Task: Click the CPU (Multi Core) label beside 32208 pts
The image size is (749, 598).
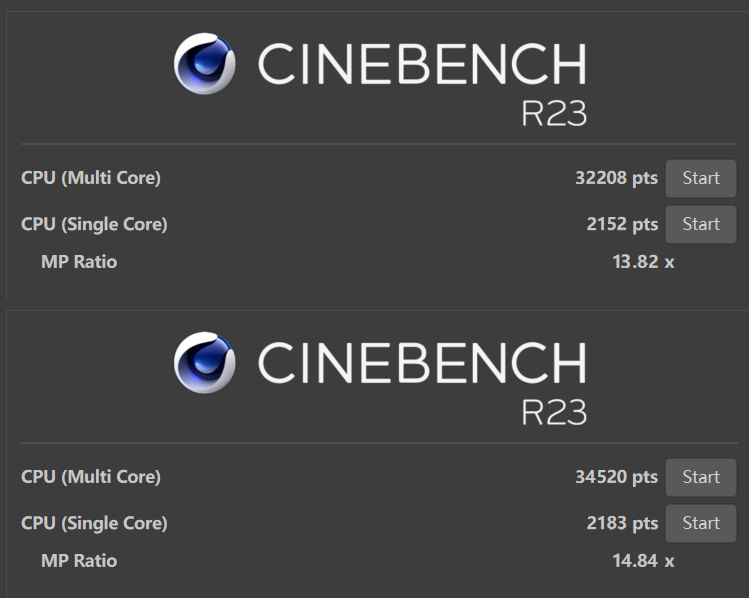Action: pos(91,178)
